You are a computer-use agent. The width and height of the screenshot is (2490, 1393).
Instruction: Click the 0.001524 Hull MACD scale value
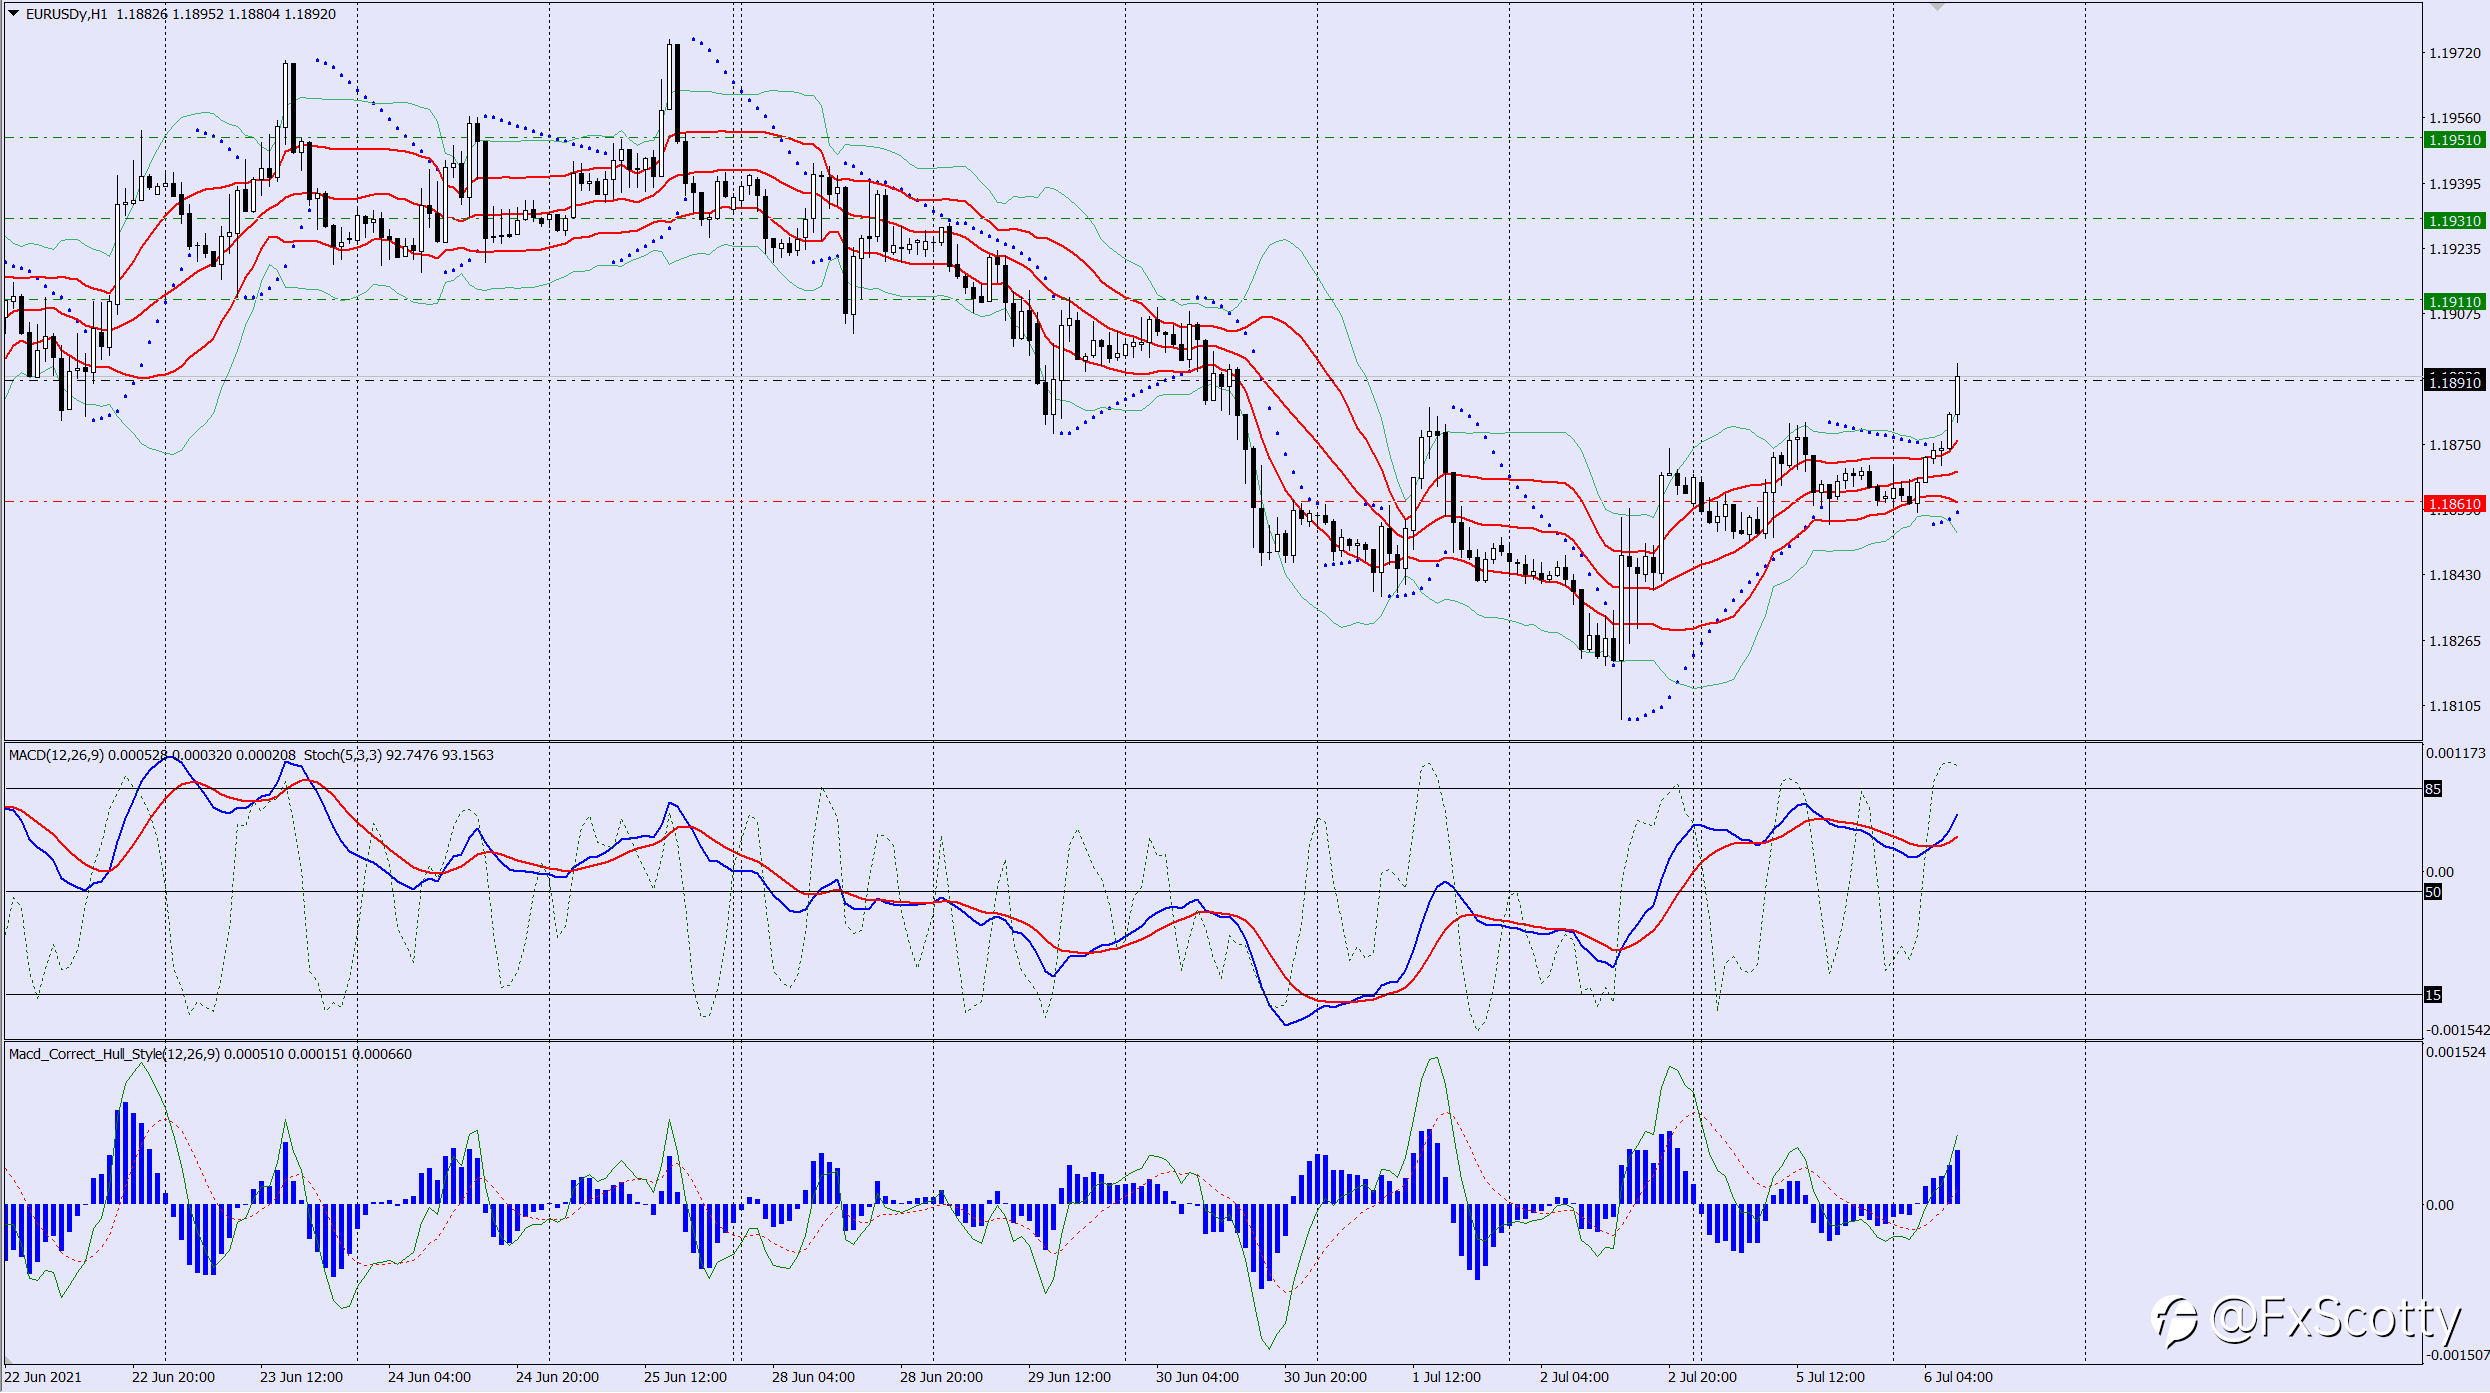[2456, 1052]
